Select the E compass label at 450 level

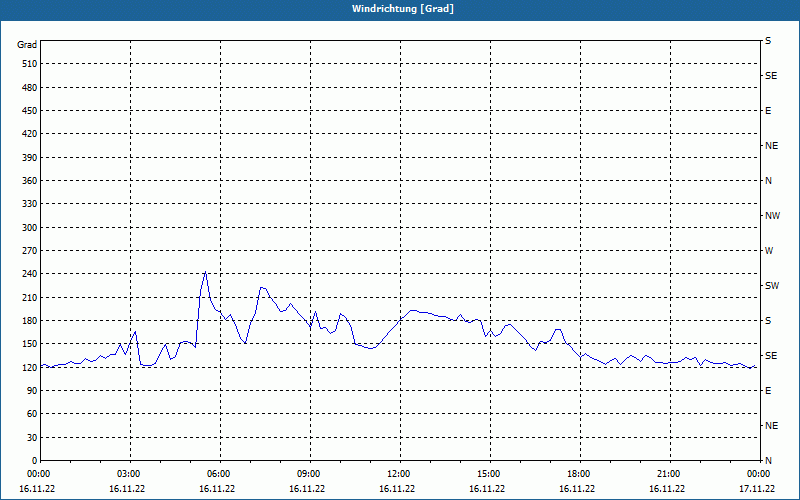point(768,111)
